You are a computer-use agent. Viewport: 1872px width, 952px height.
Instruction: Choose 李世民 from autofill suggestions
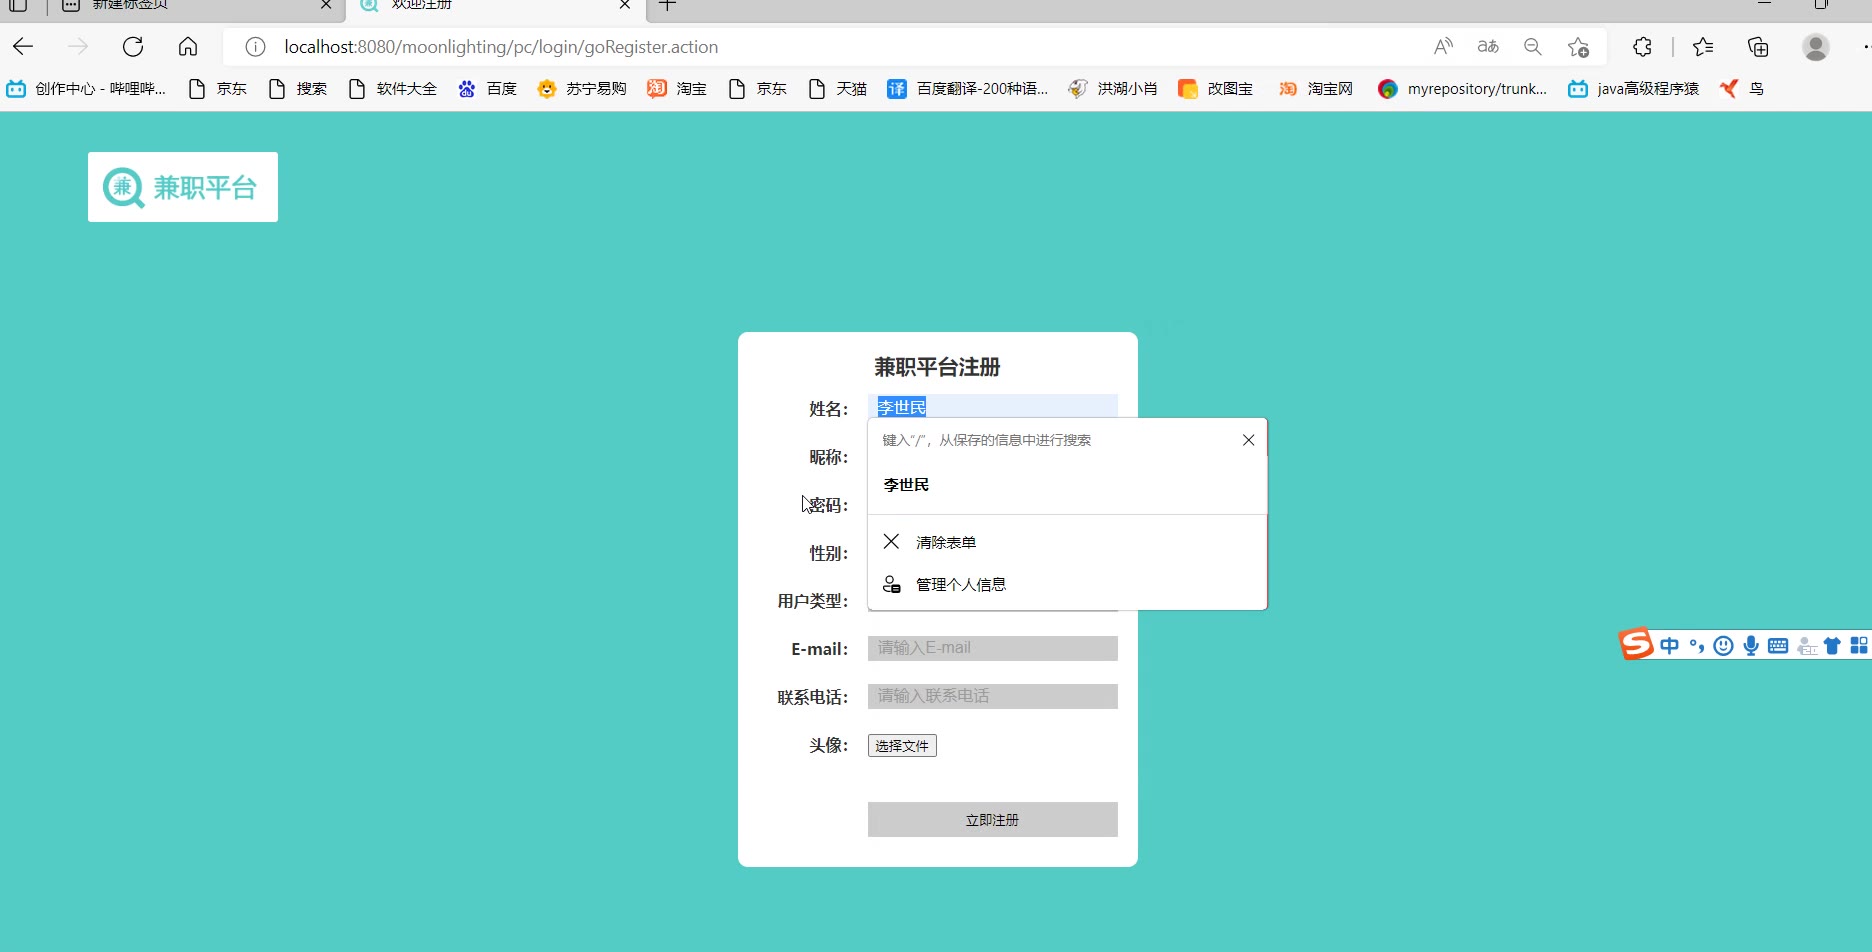coord(1067,485)
